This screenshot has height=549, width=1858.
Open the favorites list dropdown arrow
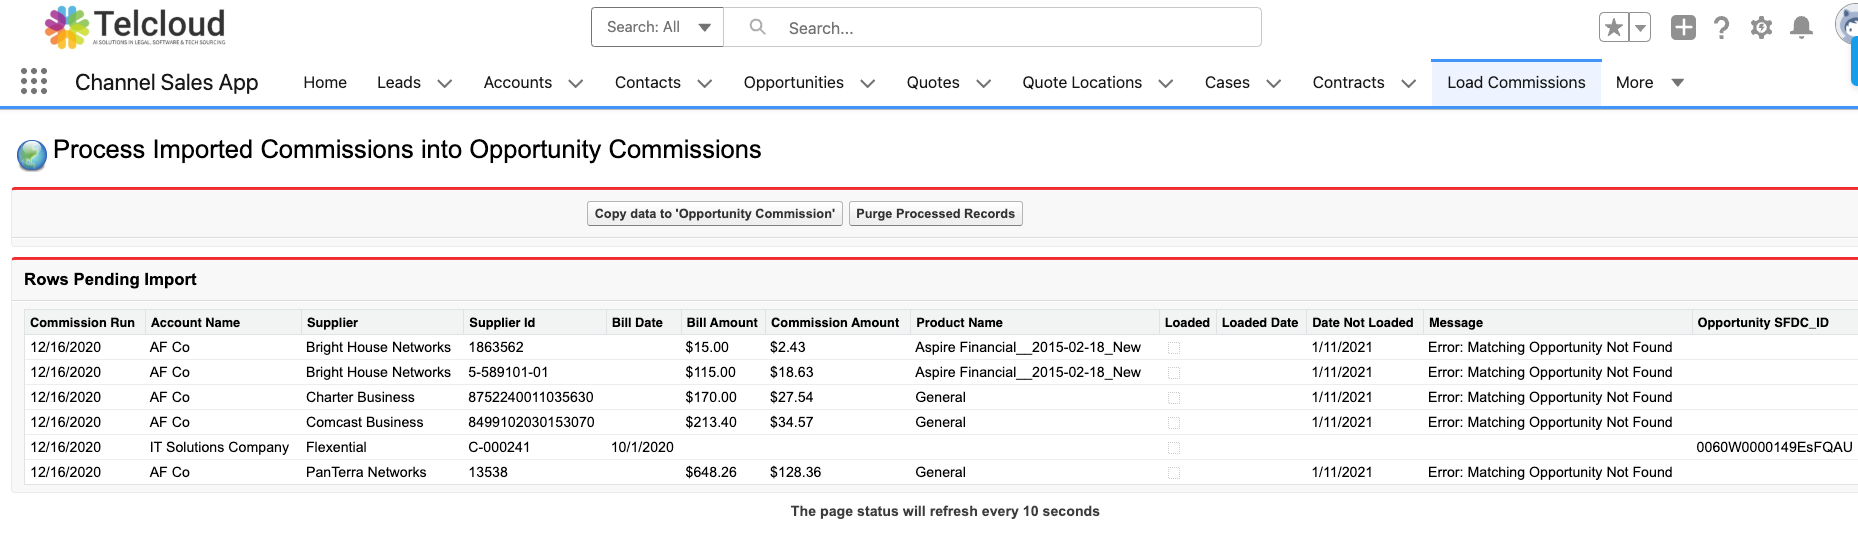coord(1640,28)
